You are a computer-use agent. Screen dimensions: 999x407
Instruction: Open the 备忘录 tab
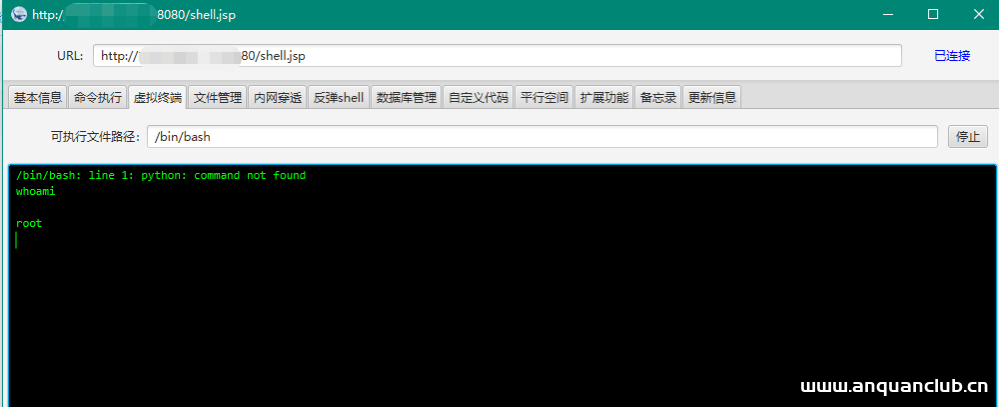pyautogui.click(x=658, y=98)
